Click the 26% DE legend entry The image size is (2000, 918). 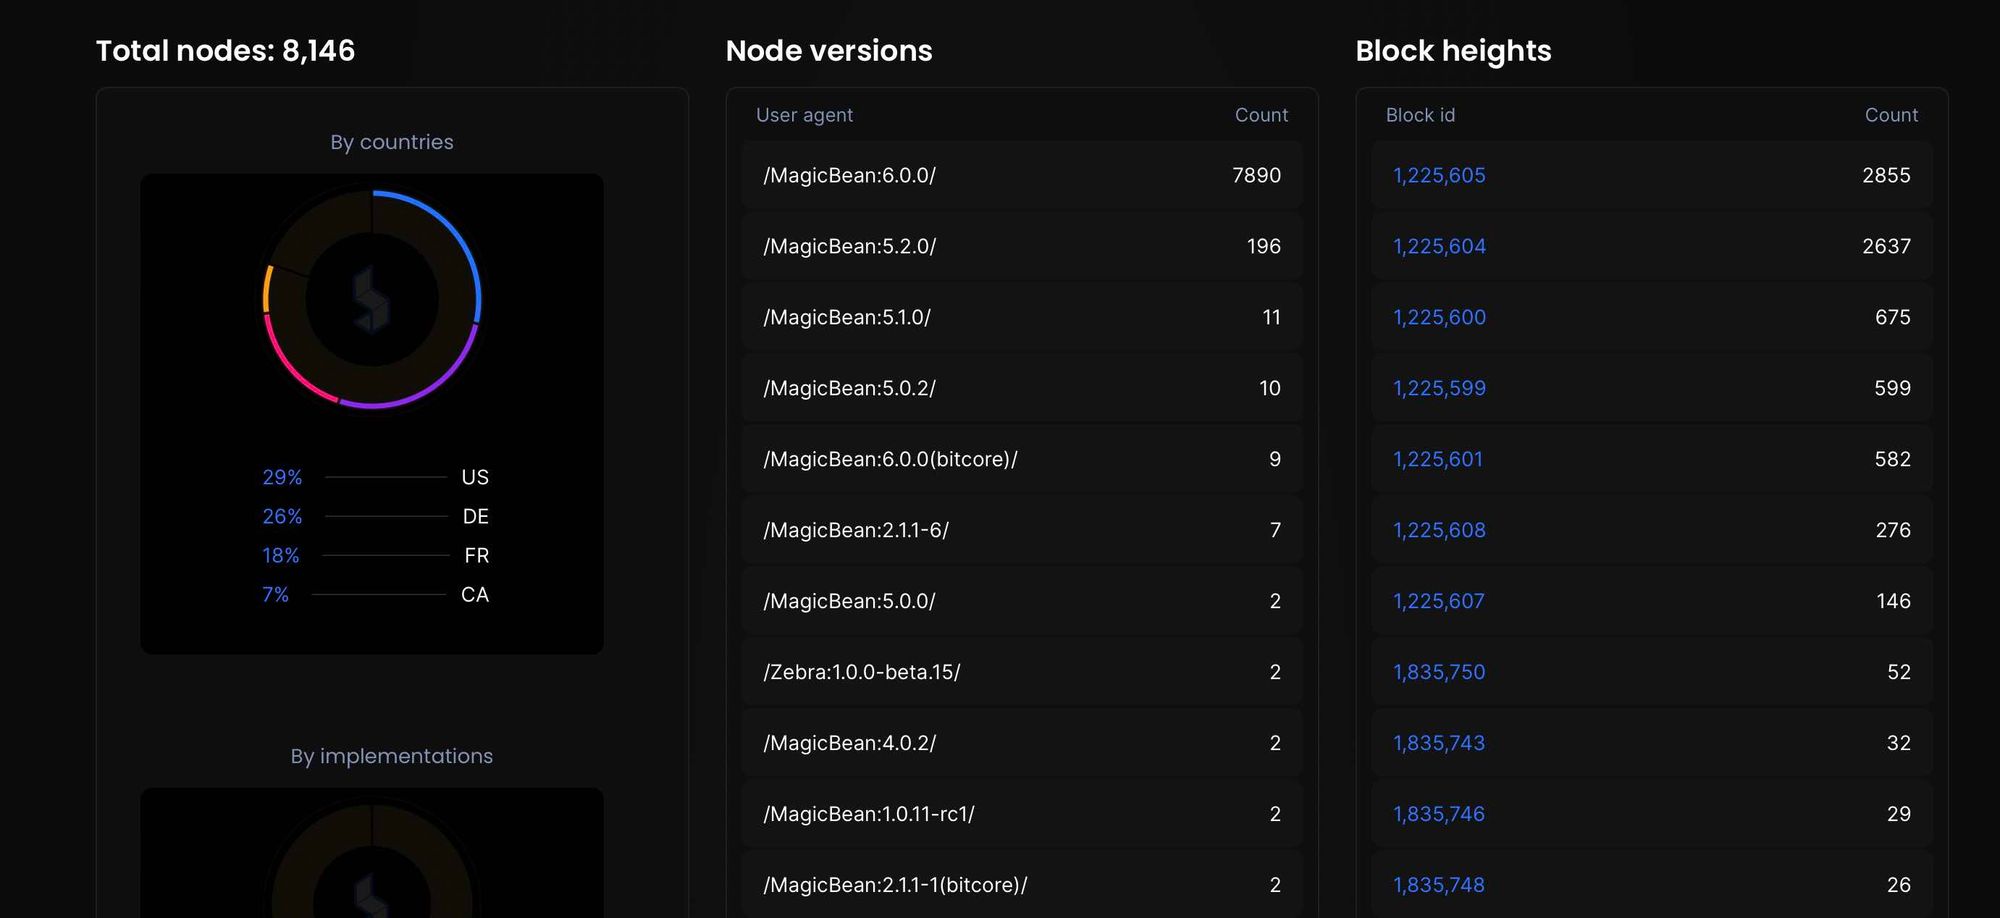(375, 516)
